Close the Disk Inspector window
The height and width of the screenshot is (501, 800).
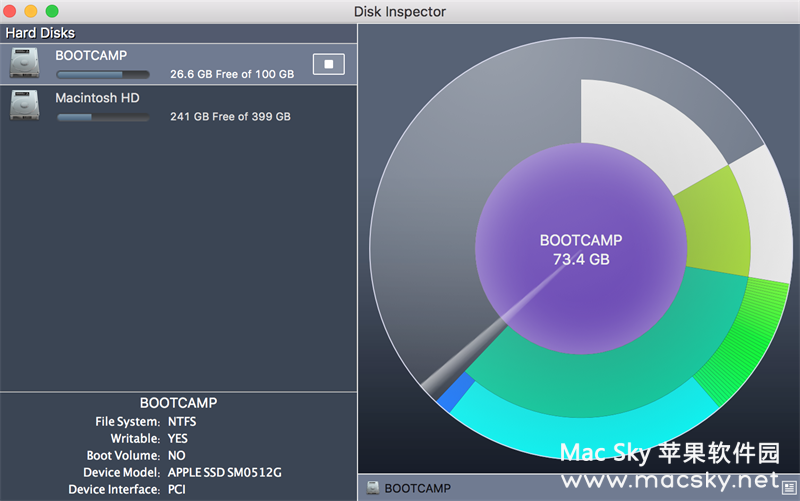(10, 11)
